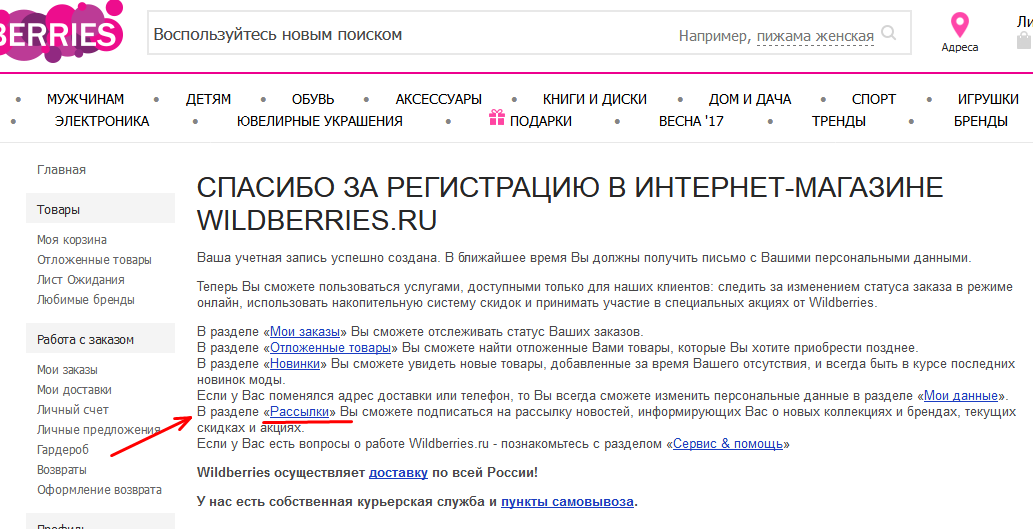
Task: Open the Адреса location pin icon
Action: [959, 26]
